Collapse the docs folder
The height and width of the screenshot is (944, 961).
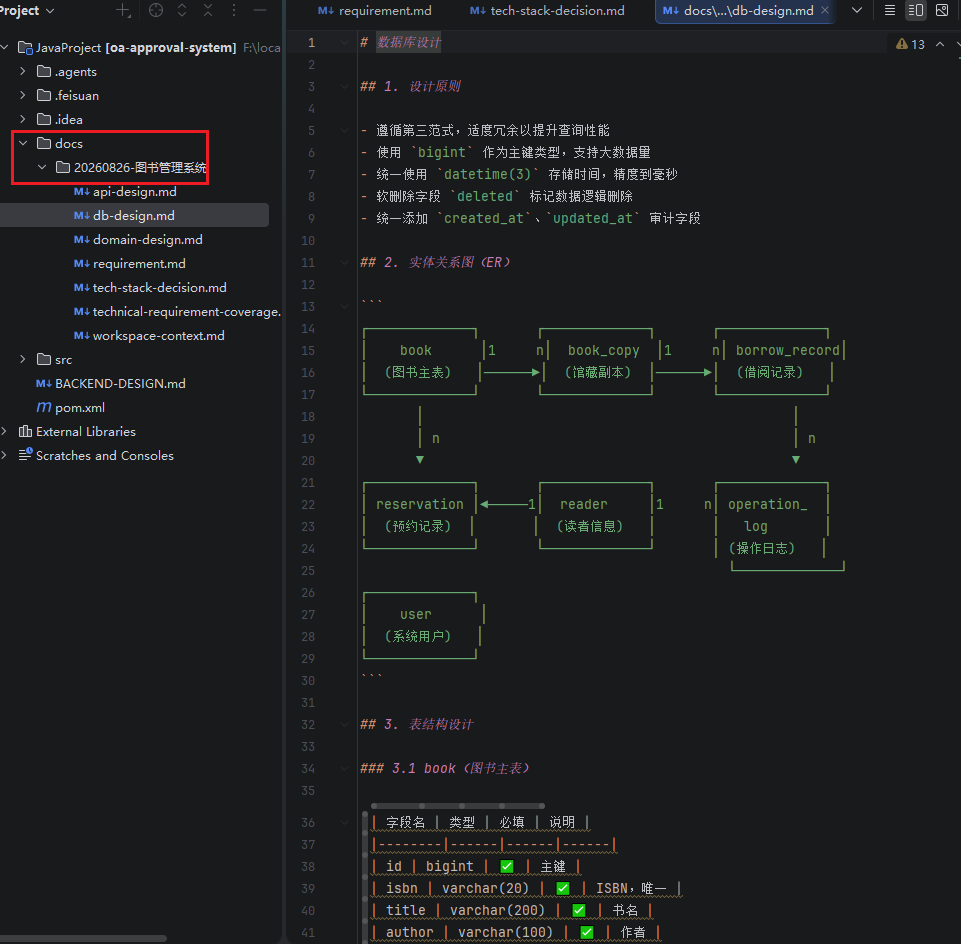click(x=23, y=143)
